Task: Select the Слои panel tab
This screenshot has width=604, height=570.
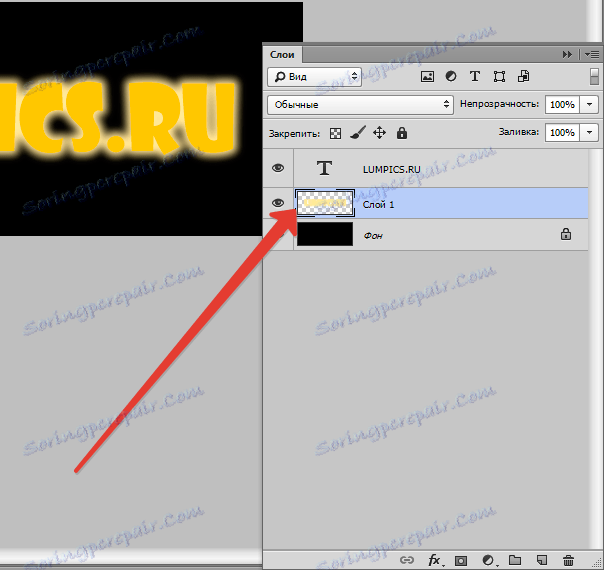Action: coord(282,55)
